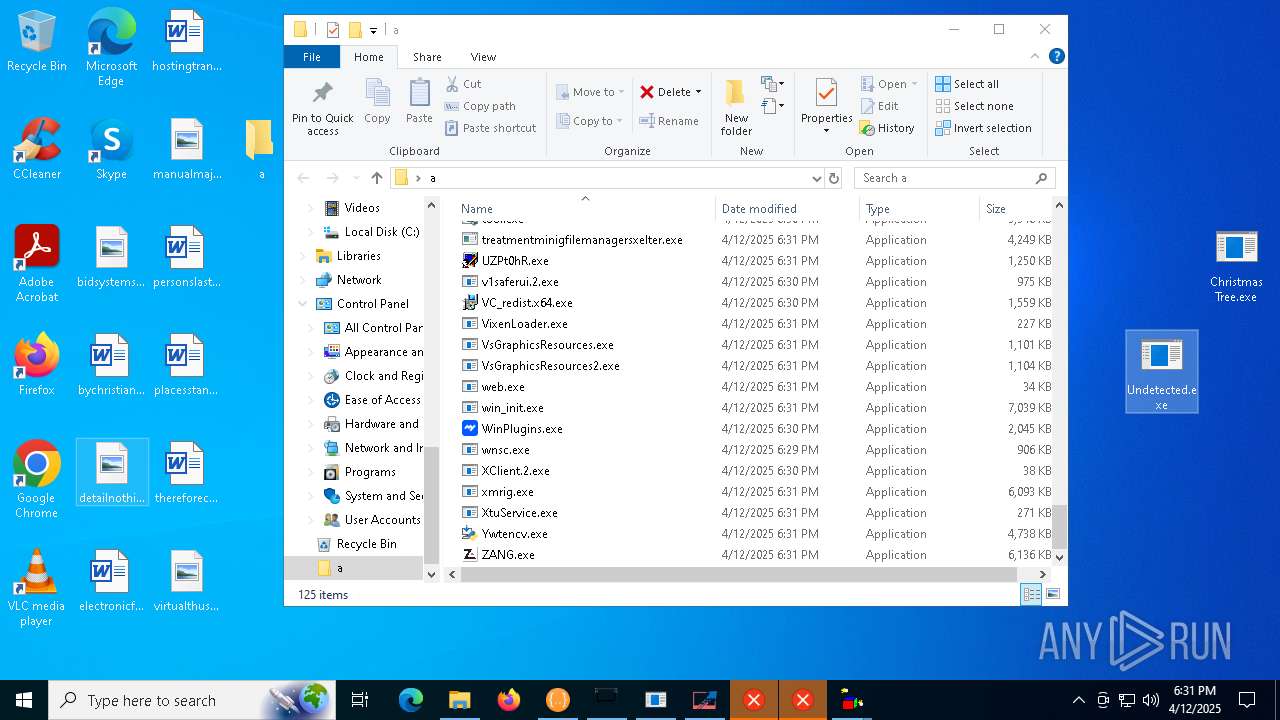This screenshot has width=1280, height=720.
Task: Select VLC media player desktop shortcut
Action: (37, 588)
